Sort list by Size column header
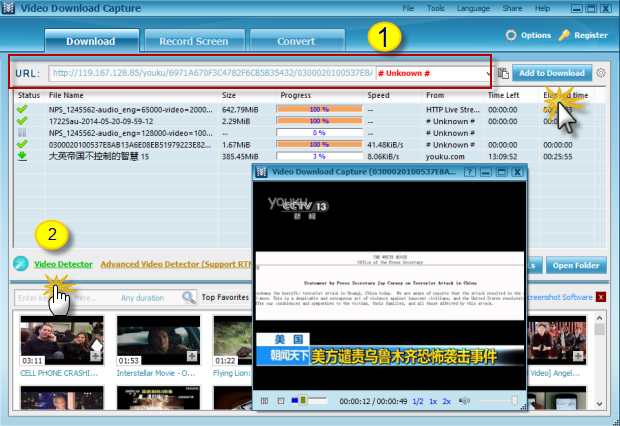Viewport: 620px width, 426px height. [x=247, y=95]
